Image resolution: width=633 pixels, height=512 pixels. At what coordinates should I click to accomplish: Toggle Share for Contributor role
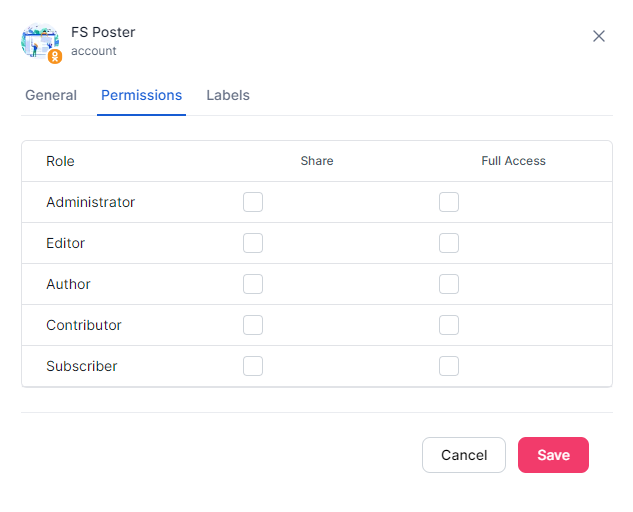[253, 325]
